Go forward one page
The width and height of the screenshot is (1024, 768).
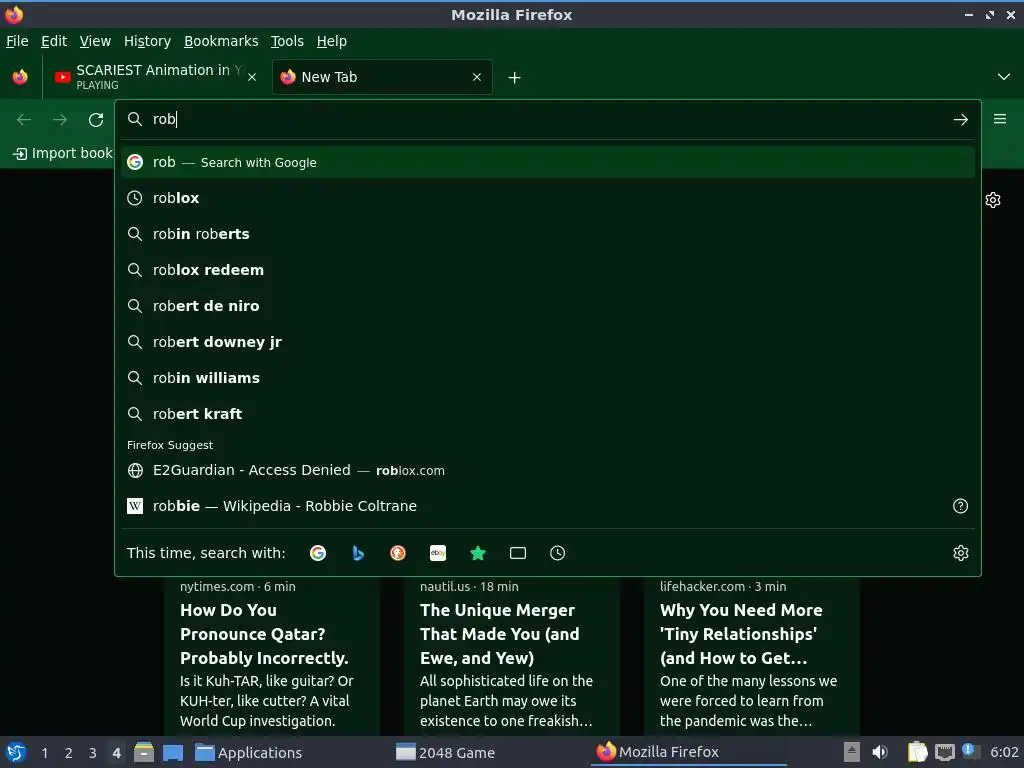click(60, 120)
